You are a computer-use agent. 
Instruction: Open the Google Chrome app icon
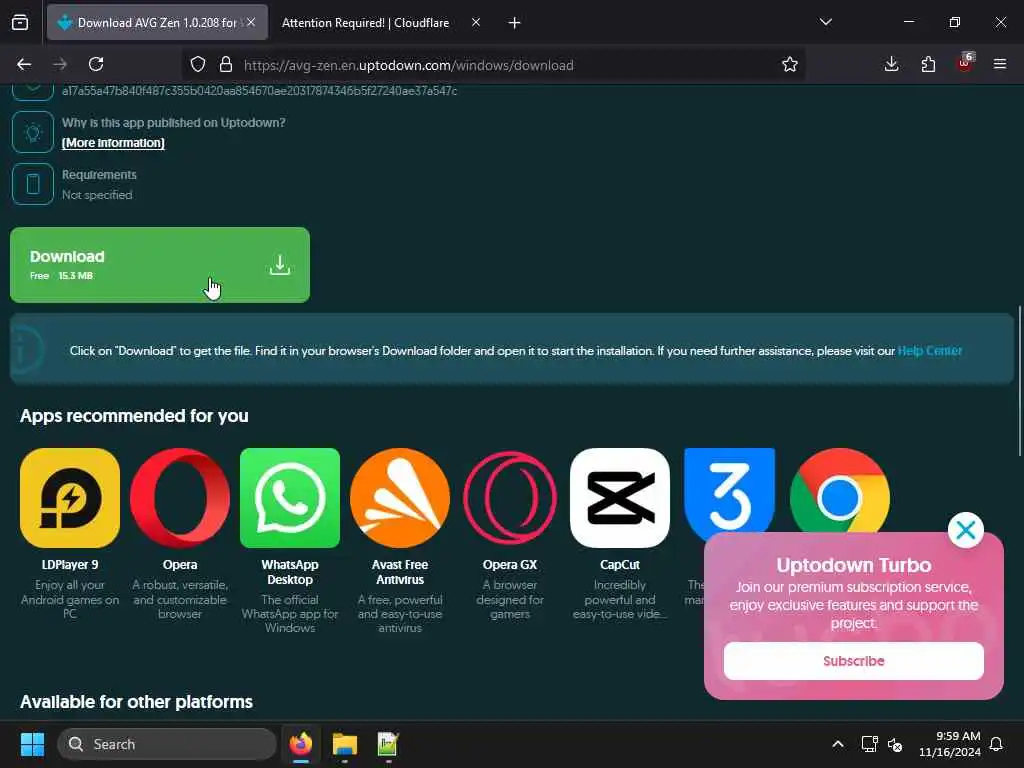pyautogui.click(x=840, y=491)
